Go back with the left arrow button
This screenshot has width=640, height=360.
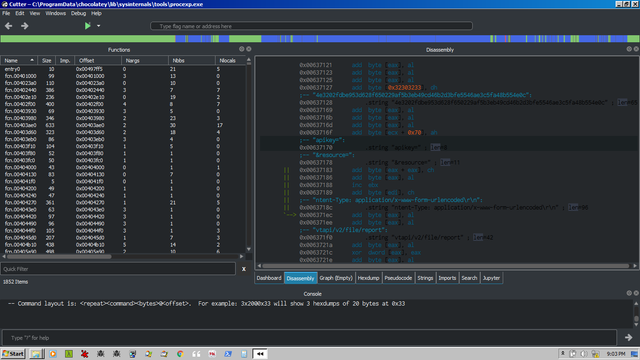pos(9,26)
